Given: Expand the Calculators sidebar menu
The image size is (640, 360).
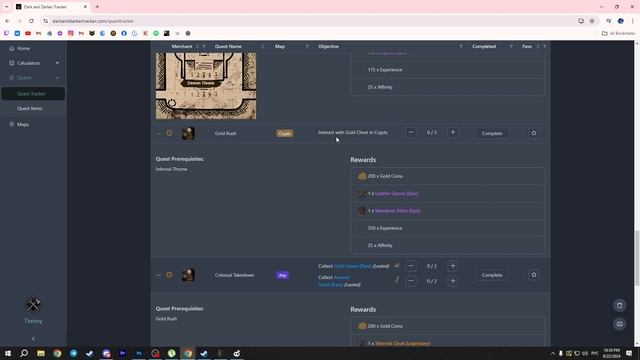Looking at the screenshot, I should (33, 63).
